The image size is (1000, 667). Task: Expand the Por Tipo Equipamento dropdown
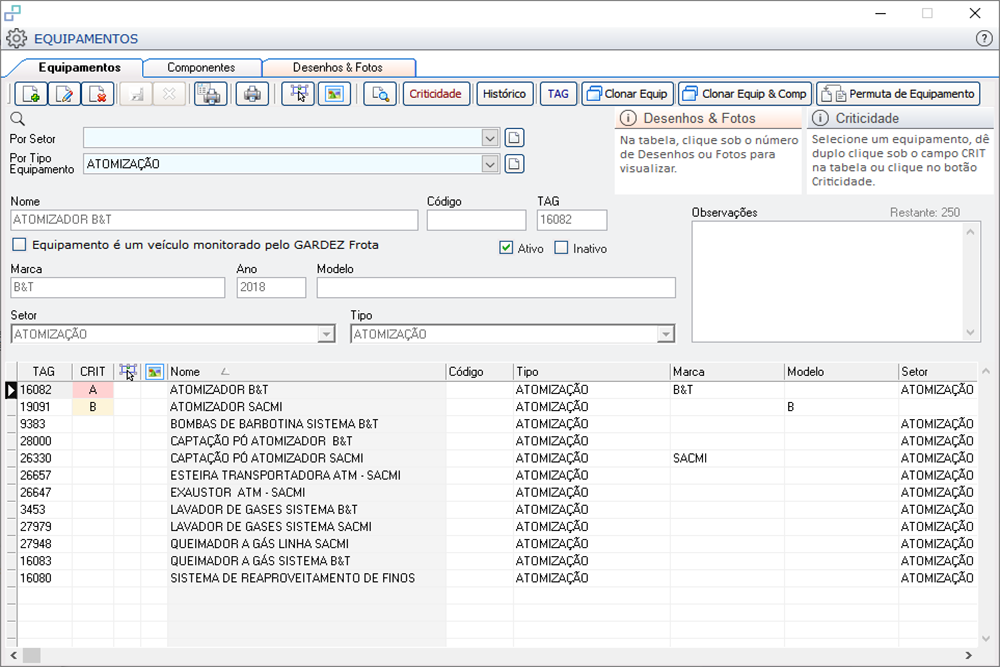point(490,164)
